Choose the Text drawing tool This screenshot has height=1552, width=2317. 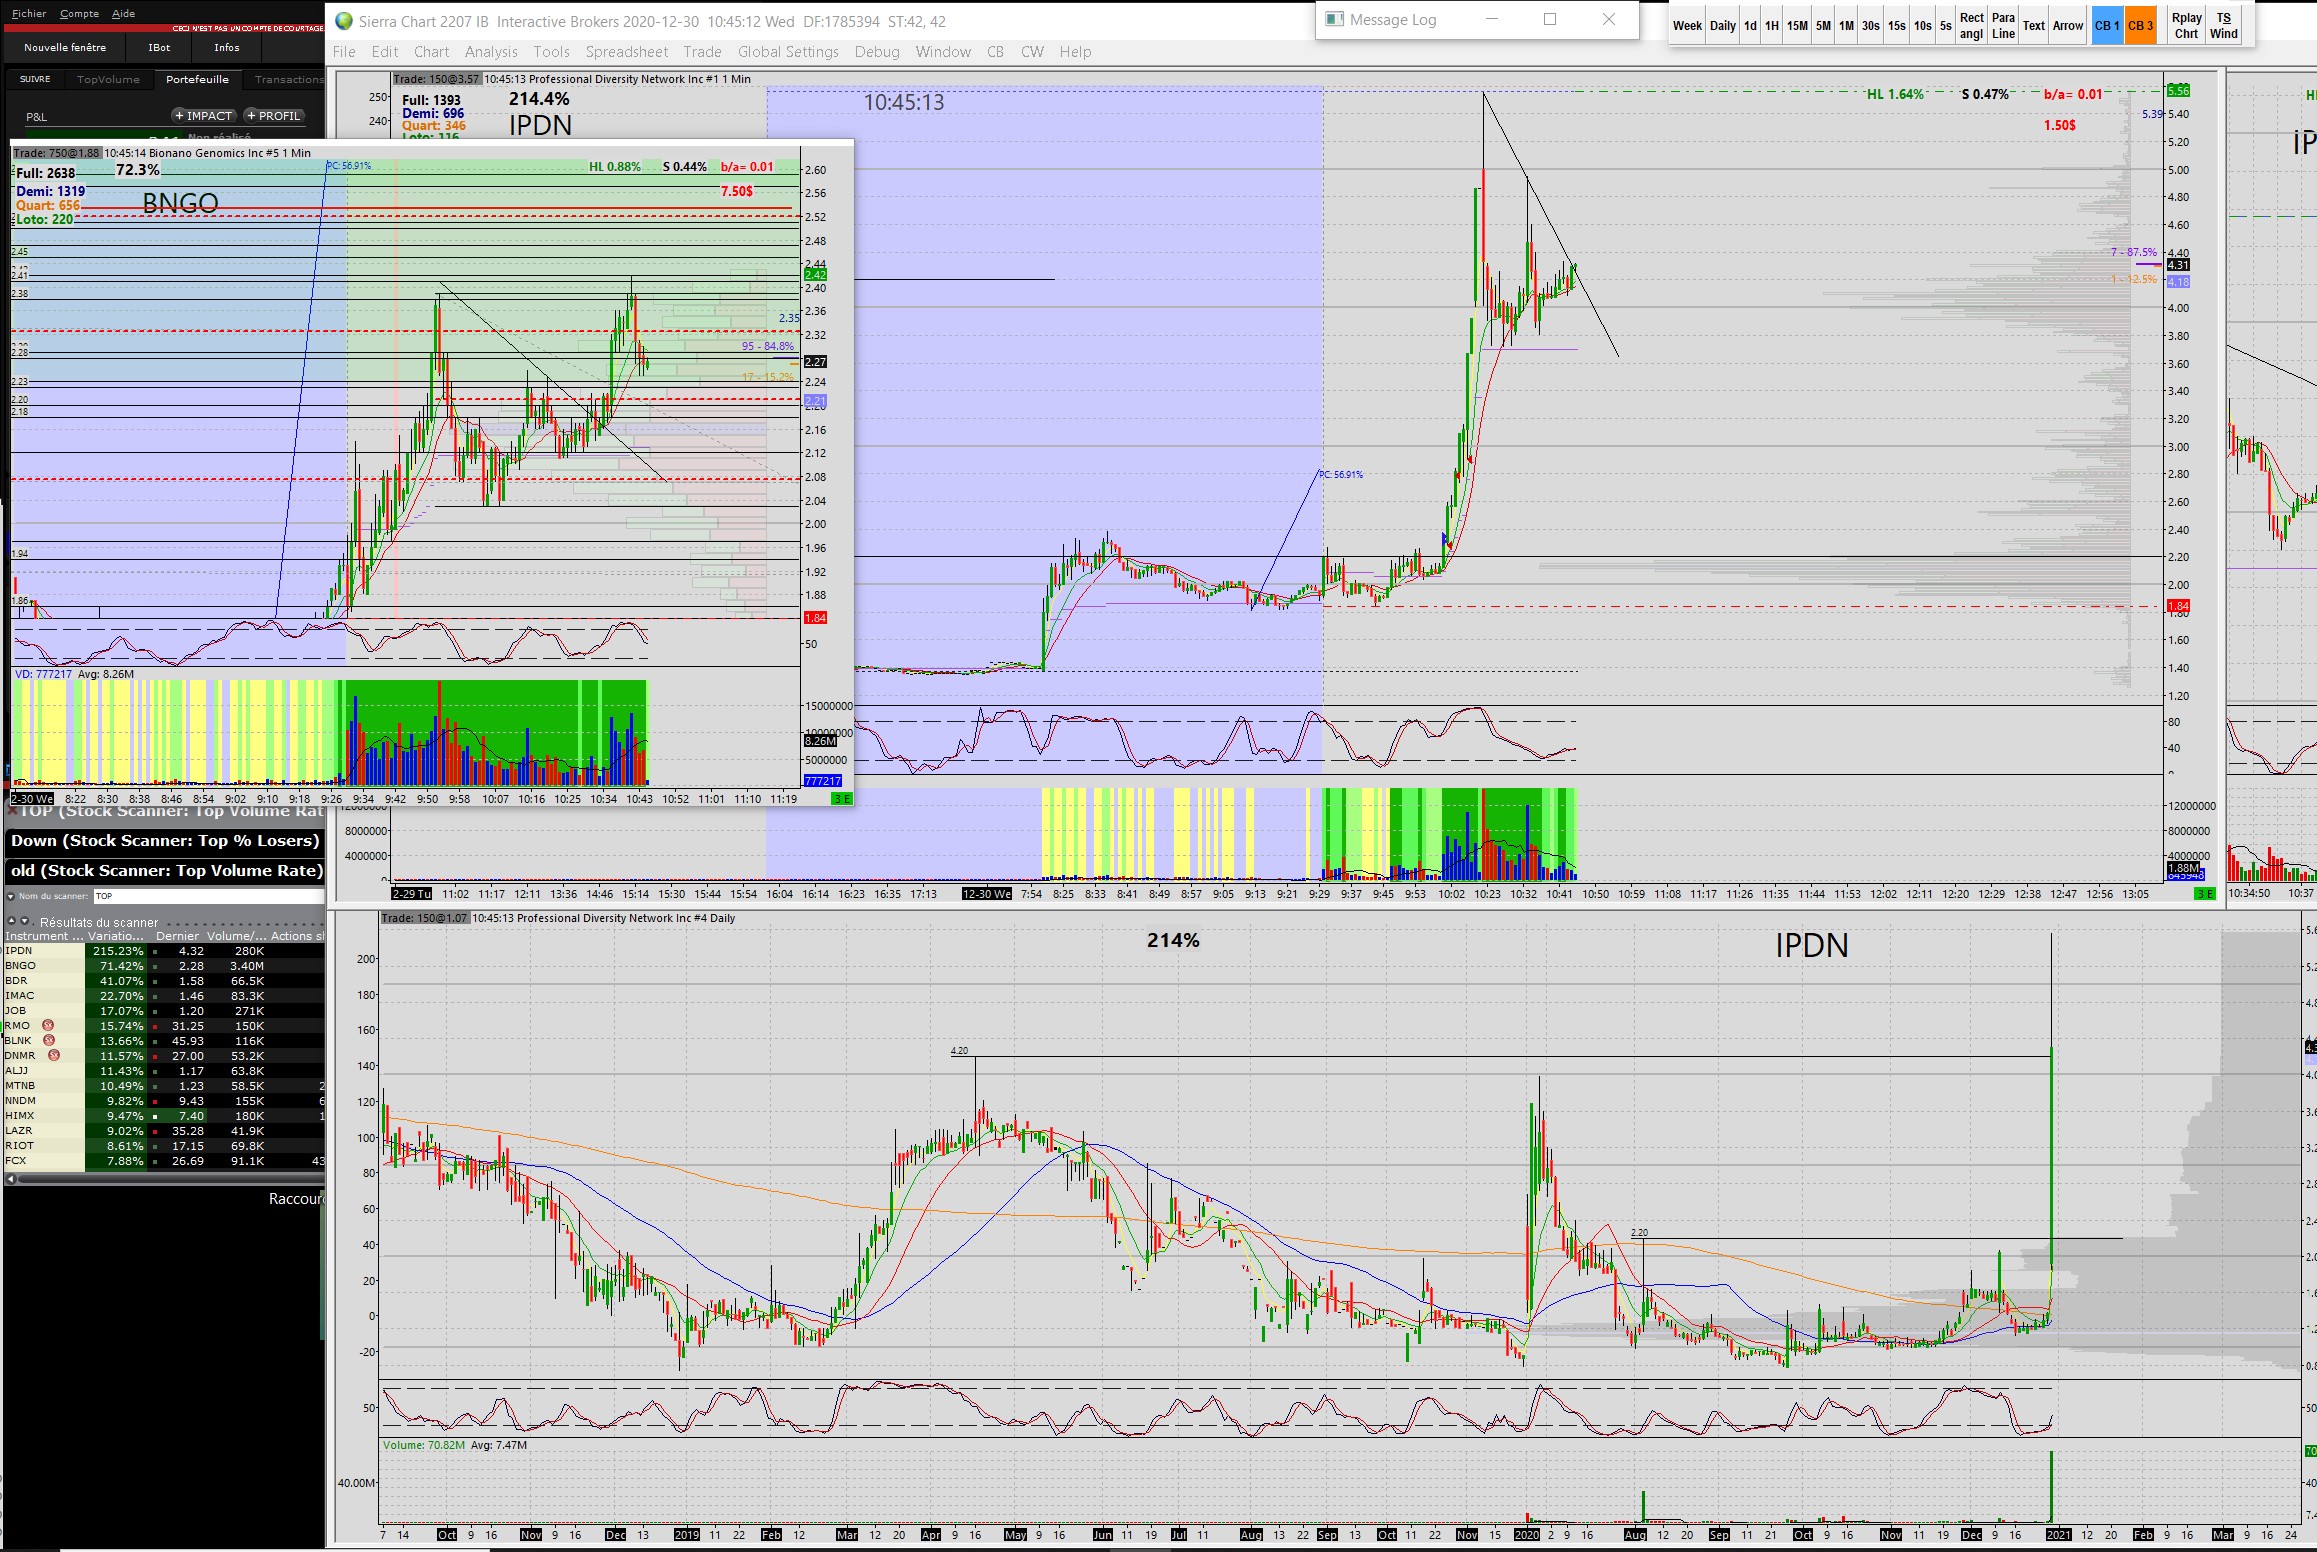pos(2034,26)
